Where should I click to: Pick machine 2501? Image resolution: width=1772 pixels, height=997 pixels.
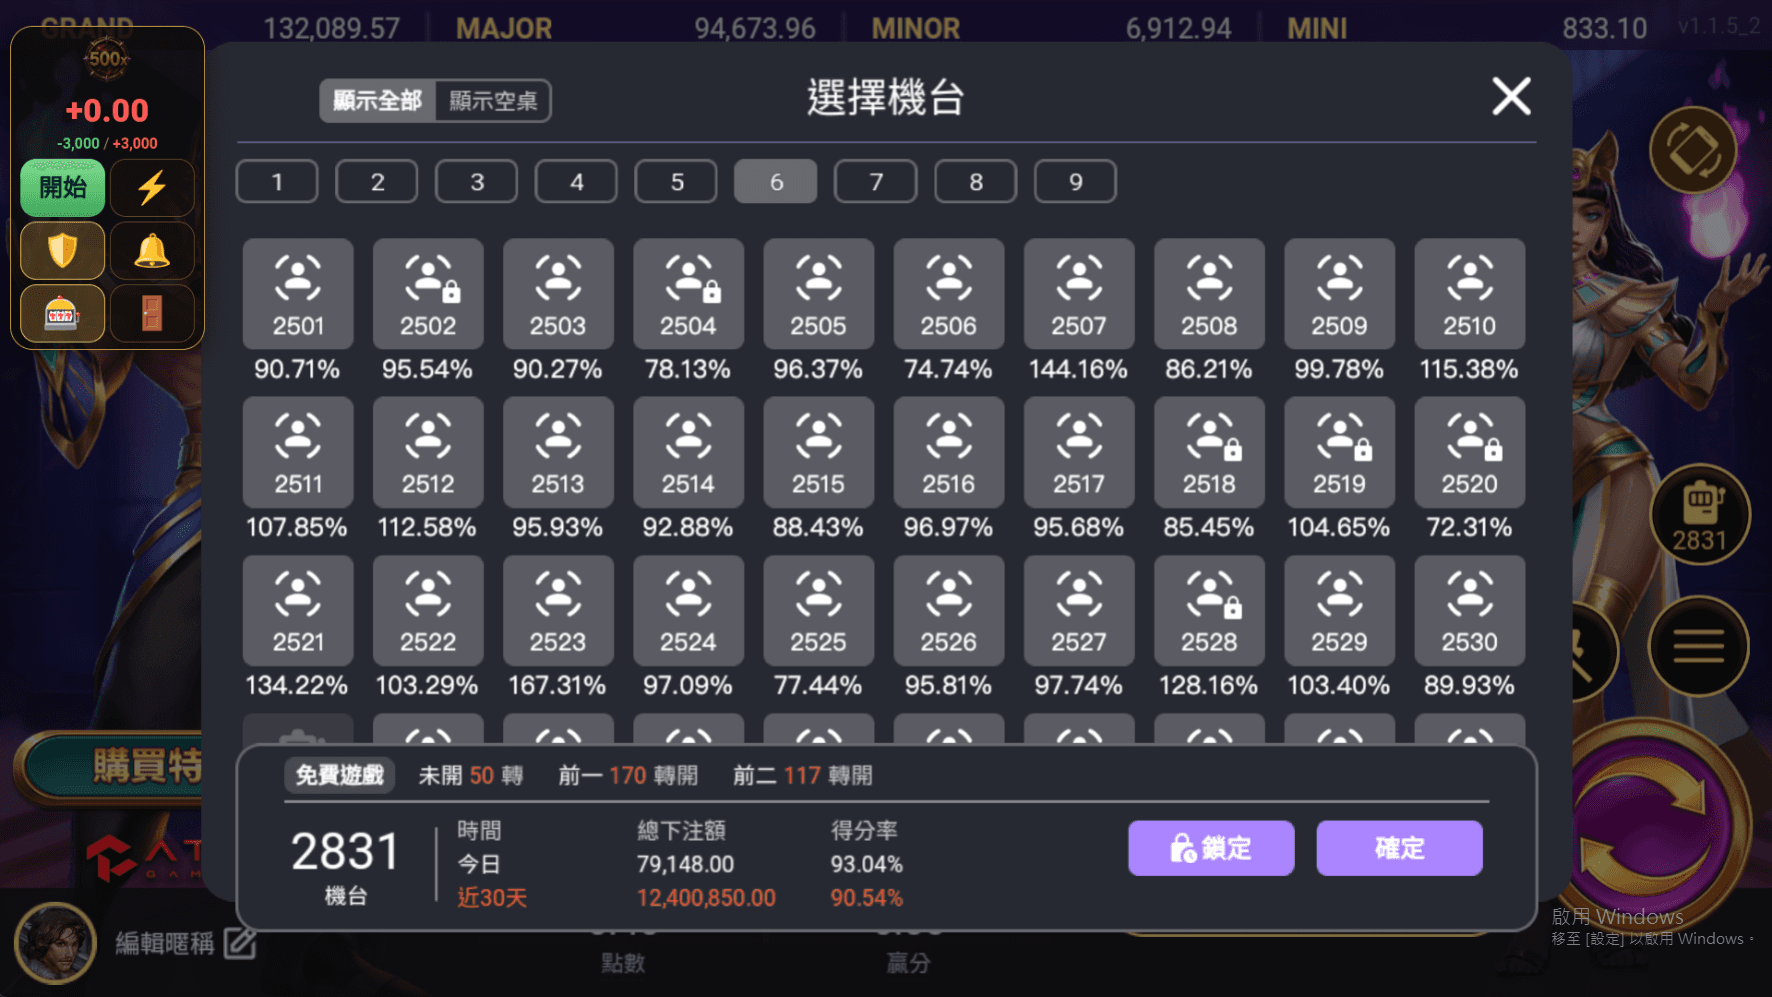pyautogui.click(x=298, y=293)
